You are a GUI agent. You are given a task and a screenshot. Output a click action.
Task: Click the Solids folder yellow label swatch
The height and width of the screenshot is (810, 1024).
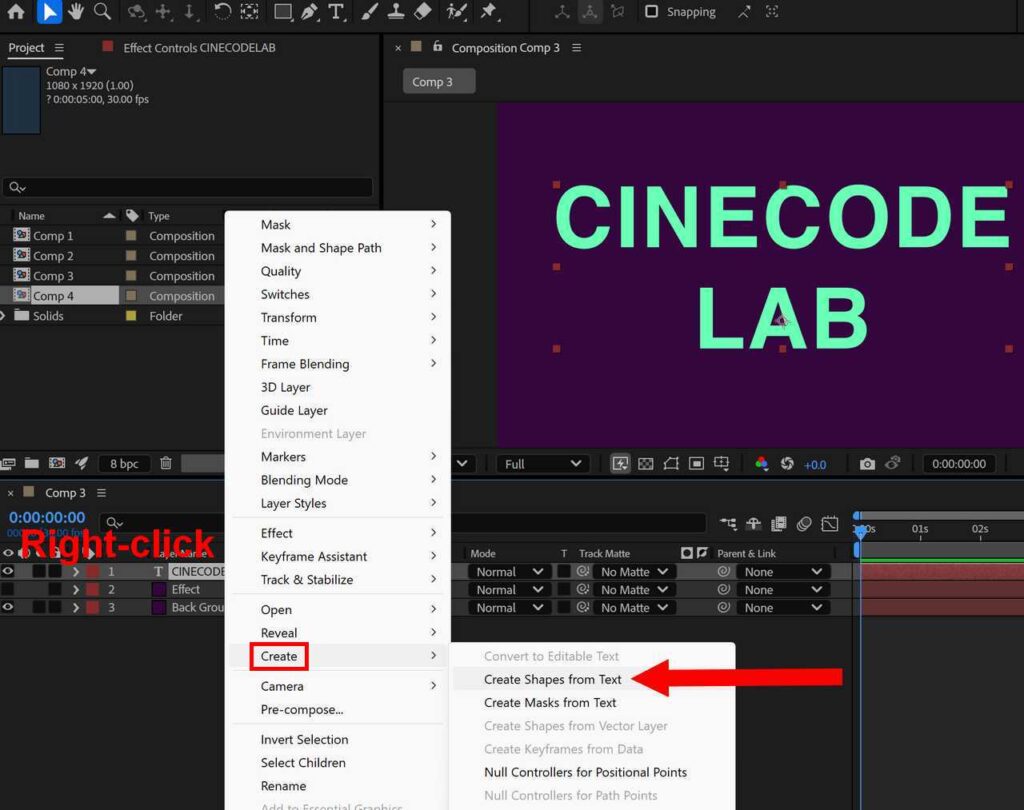[131, 316]
